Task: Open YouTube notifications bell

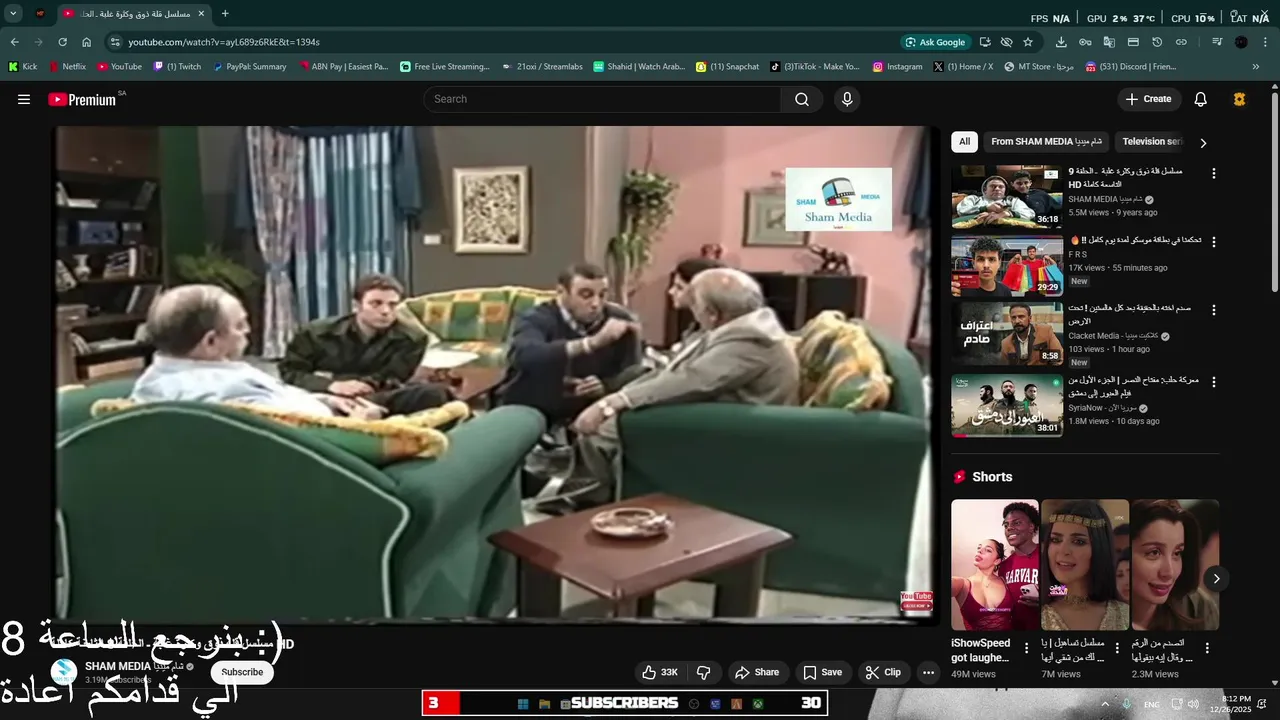Action: (1201, 99)
